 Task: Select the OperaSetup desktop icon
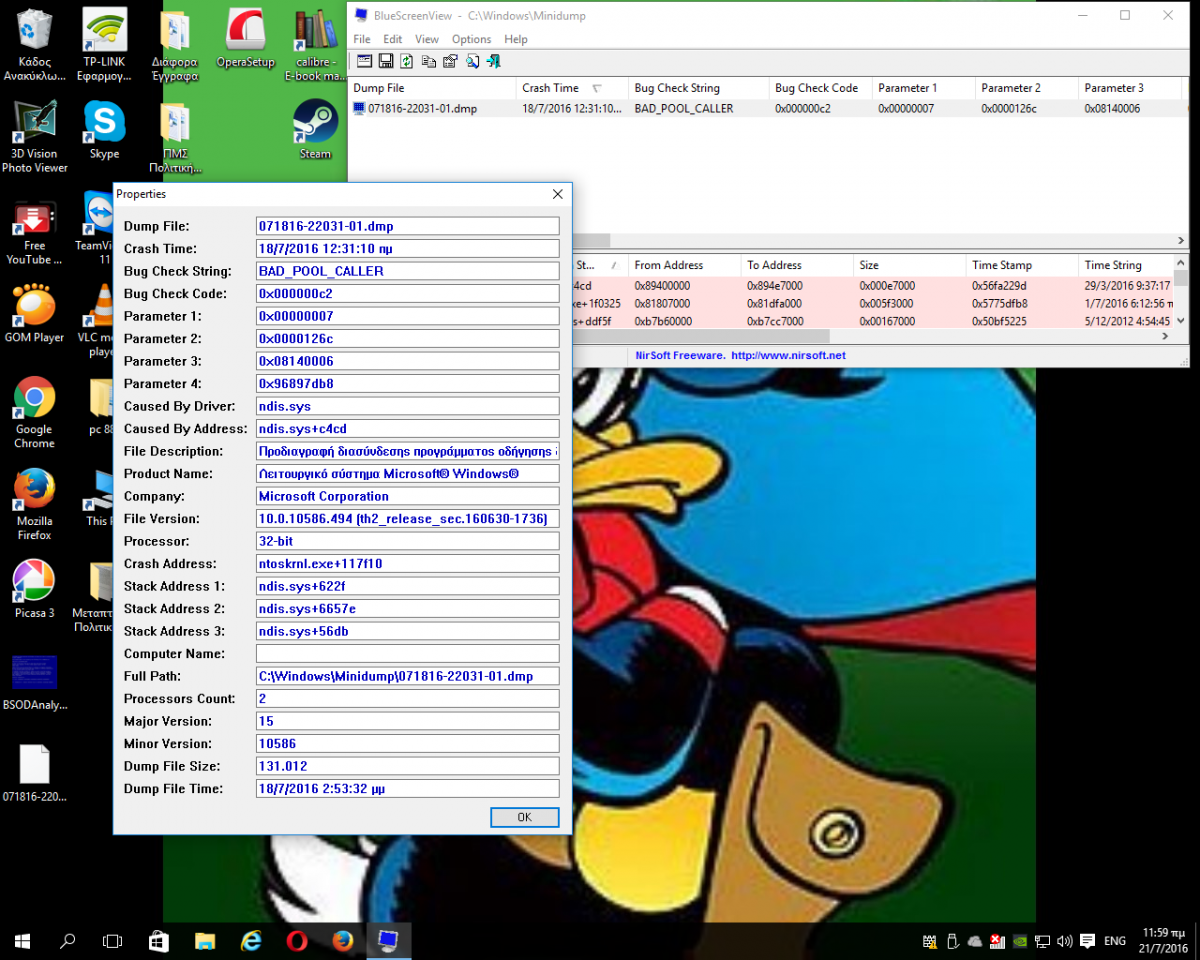[x=246, y=40]
